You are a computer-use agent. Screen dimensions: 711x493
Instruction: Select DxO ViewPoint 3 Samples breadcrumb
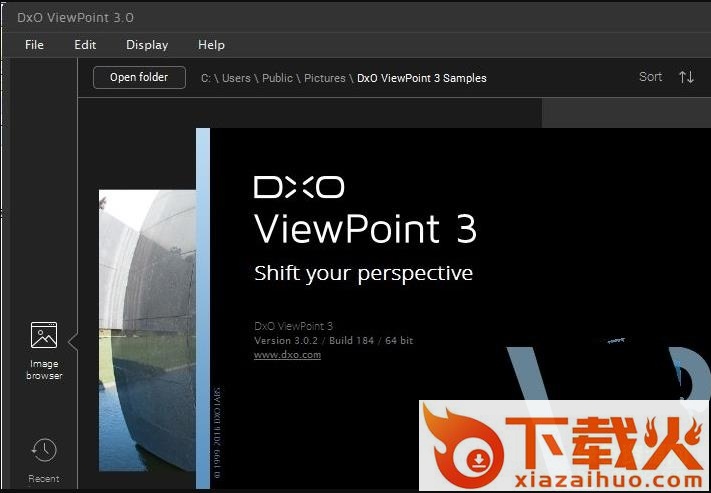pos(422,78)
